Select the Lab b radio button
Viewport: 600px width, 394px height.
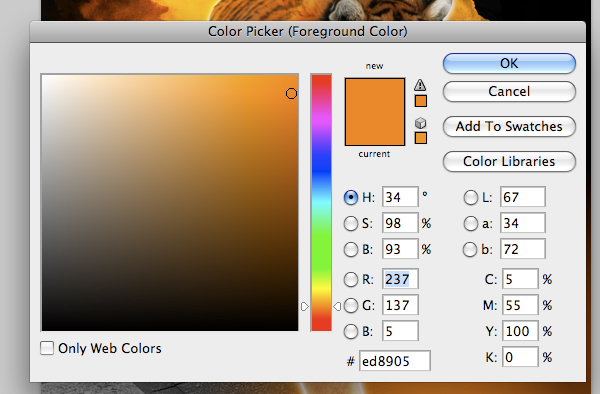coord(470,249)
